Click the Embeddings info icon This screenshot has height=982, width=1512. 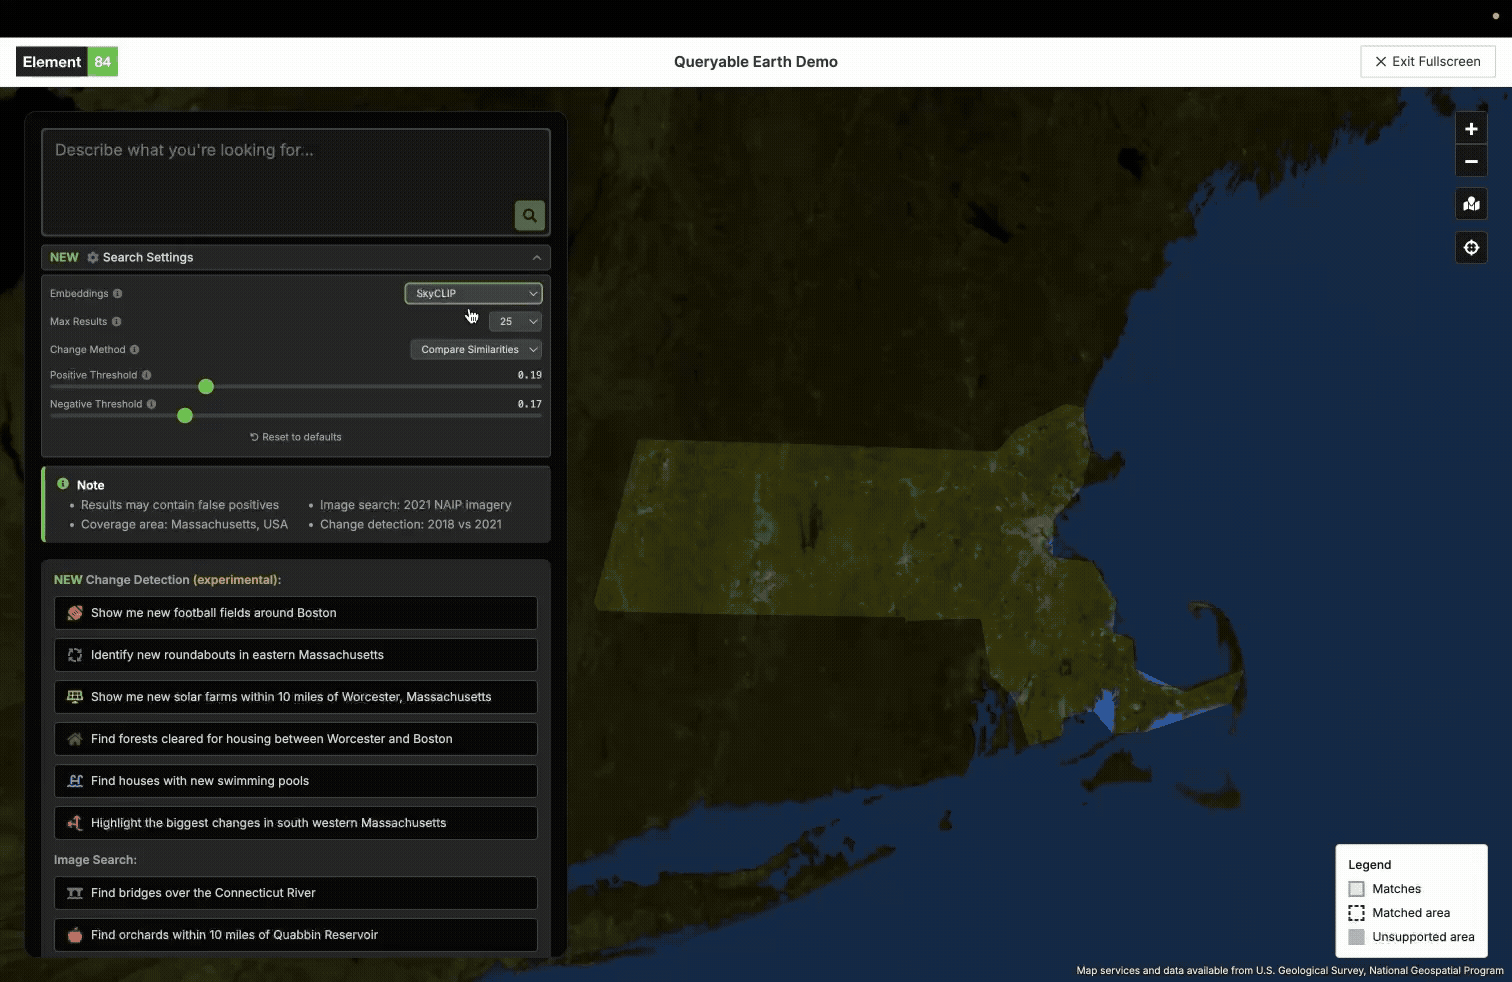[118, 294]
